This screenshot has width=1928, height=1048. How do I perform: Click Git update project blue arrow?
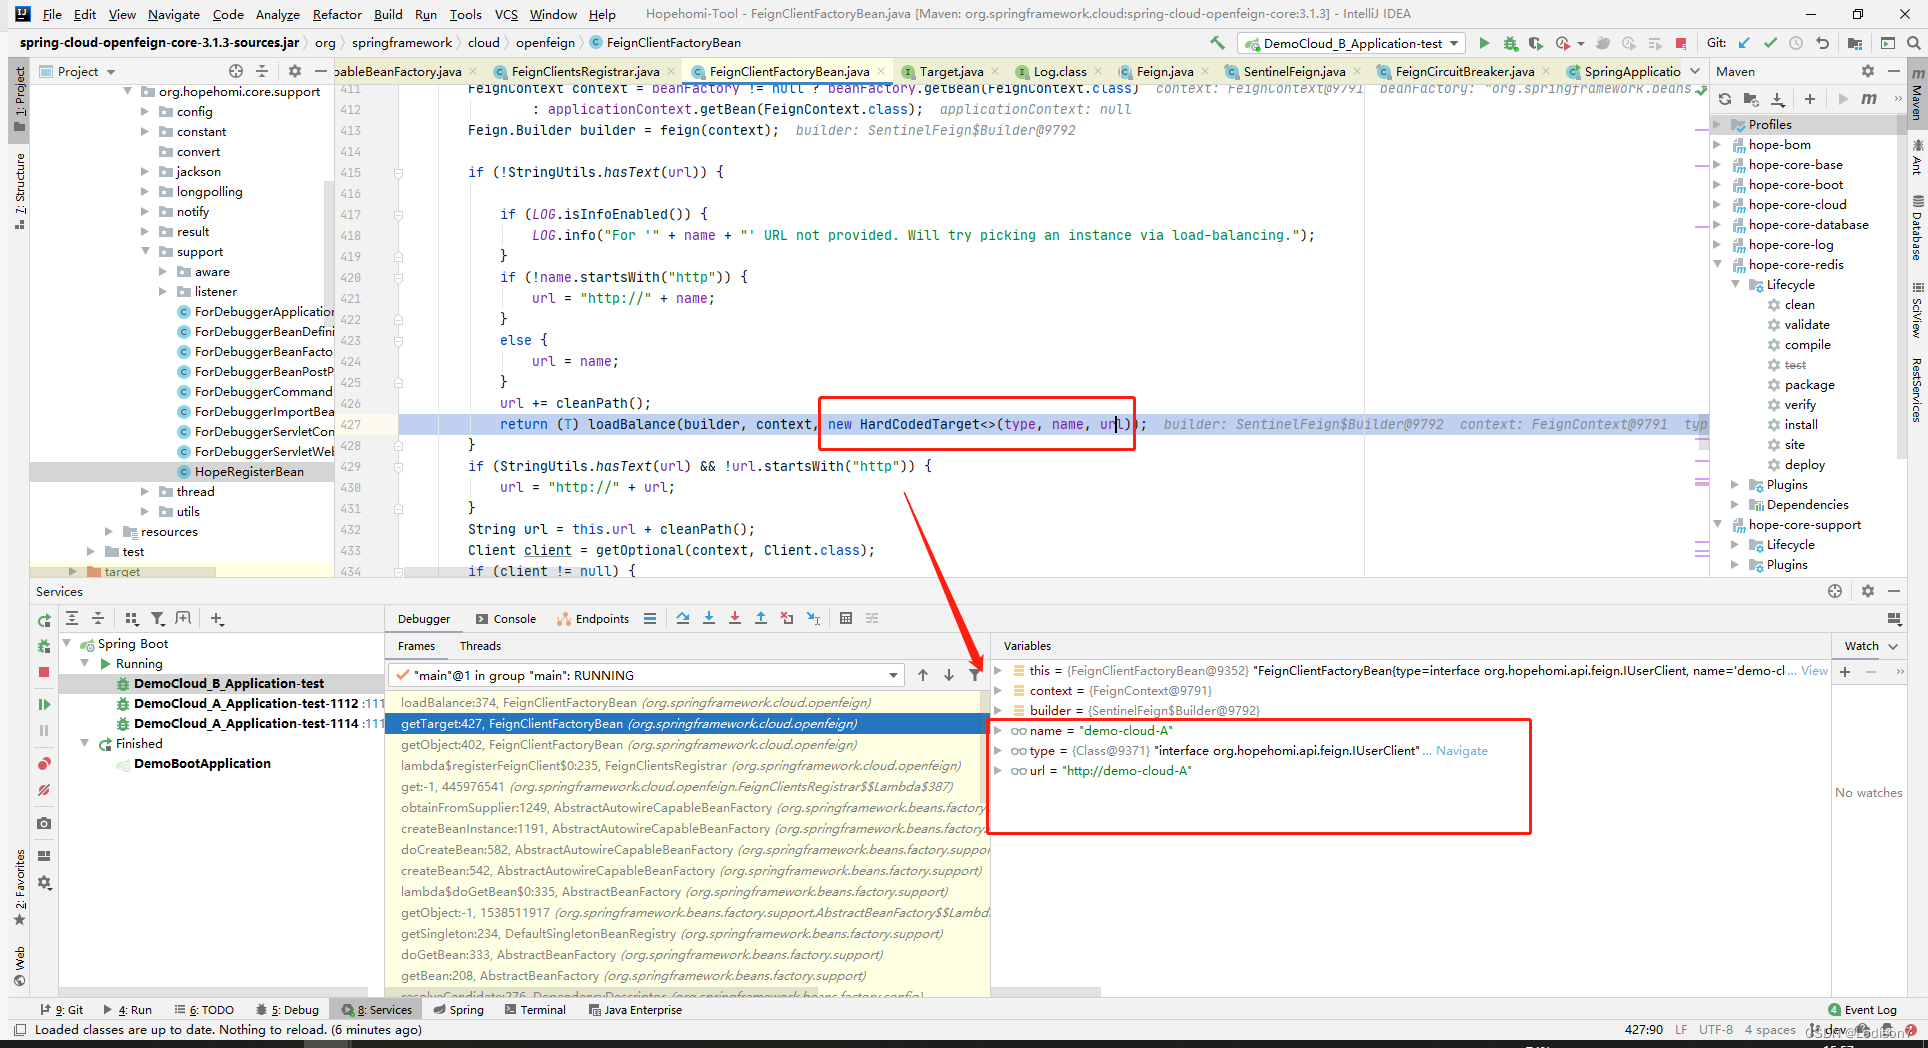click(1745, 43)
